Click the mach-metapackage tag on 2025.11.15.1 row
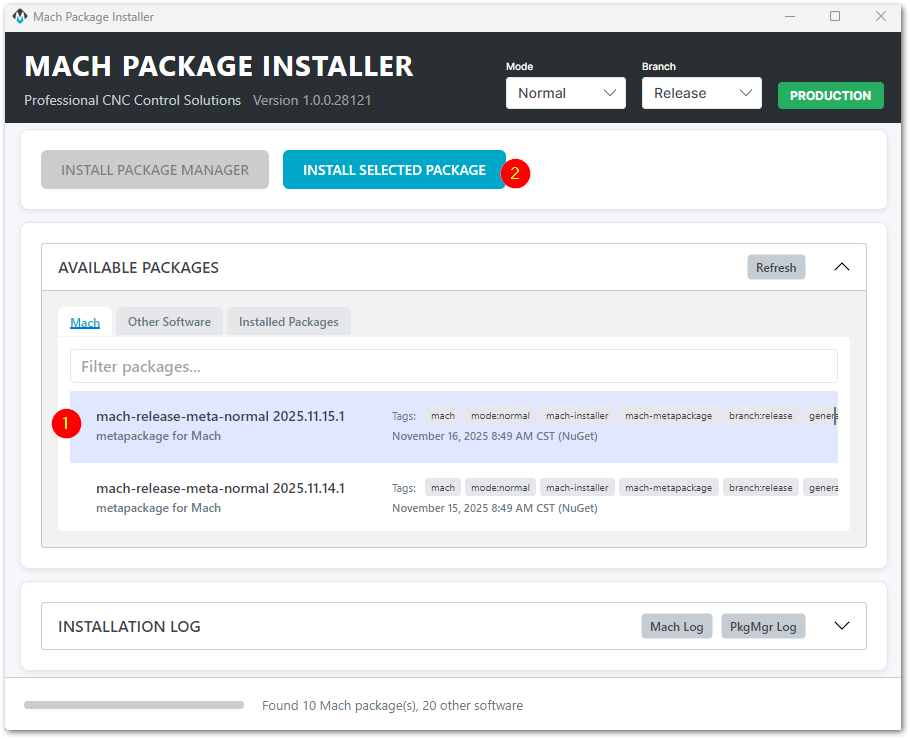910x739 pixels. click(669, 416)
